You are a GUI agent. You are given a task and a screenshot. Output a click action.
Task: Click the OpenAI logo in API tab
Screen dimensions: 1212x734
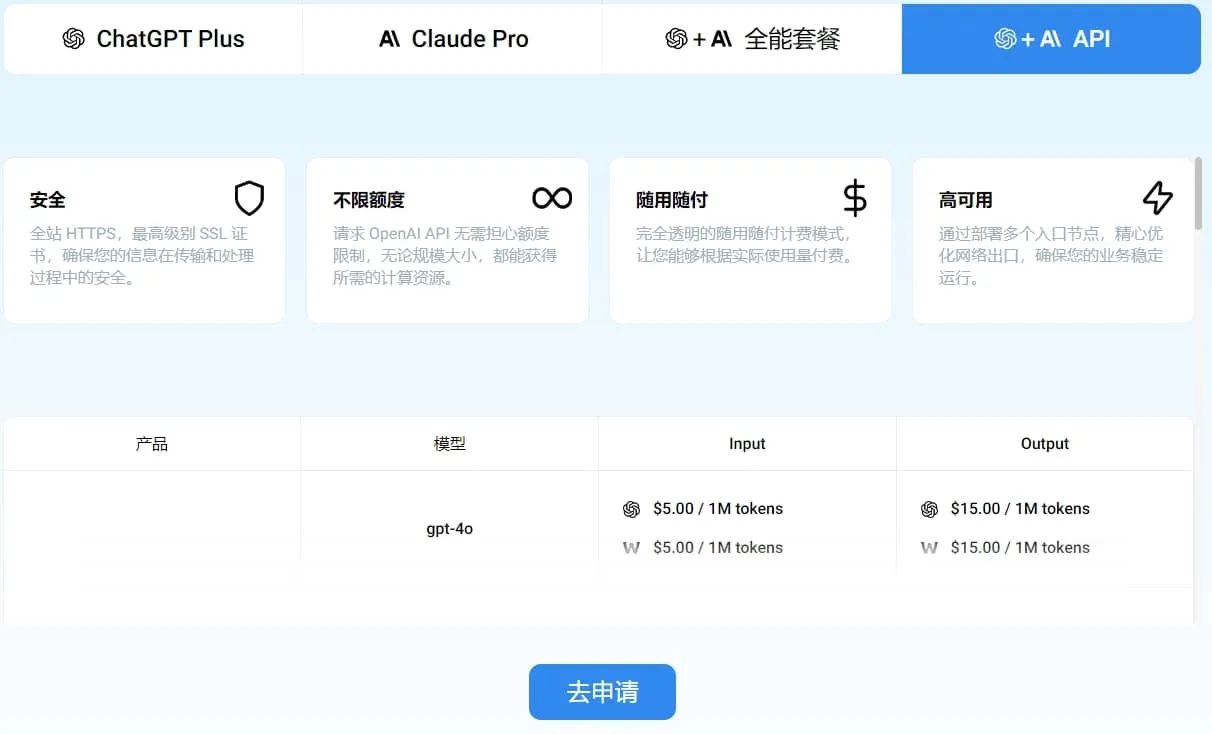click(x=1005, y=39)
